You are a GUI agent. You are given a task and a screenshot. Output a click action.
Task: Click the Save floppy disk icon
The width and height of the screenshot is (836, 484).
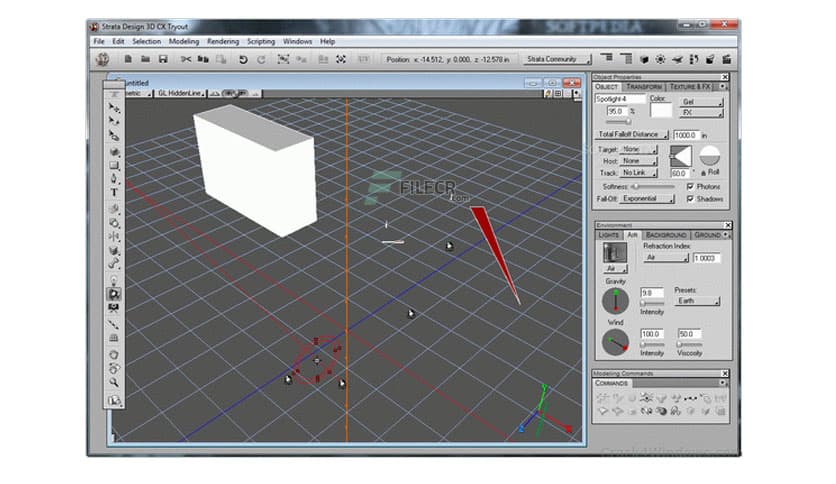pyautogui.click(x=163, y=59)
